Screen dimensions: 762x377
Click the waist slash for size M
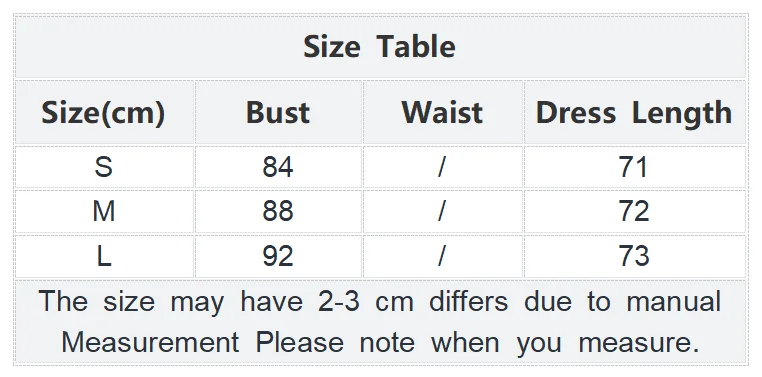tap(443, 212)
